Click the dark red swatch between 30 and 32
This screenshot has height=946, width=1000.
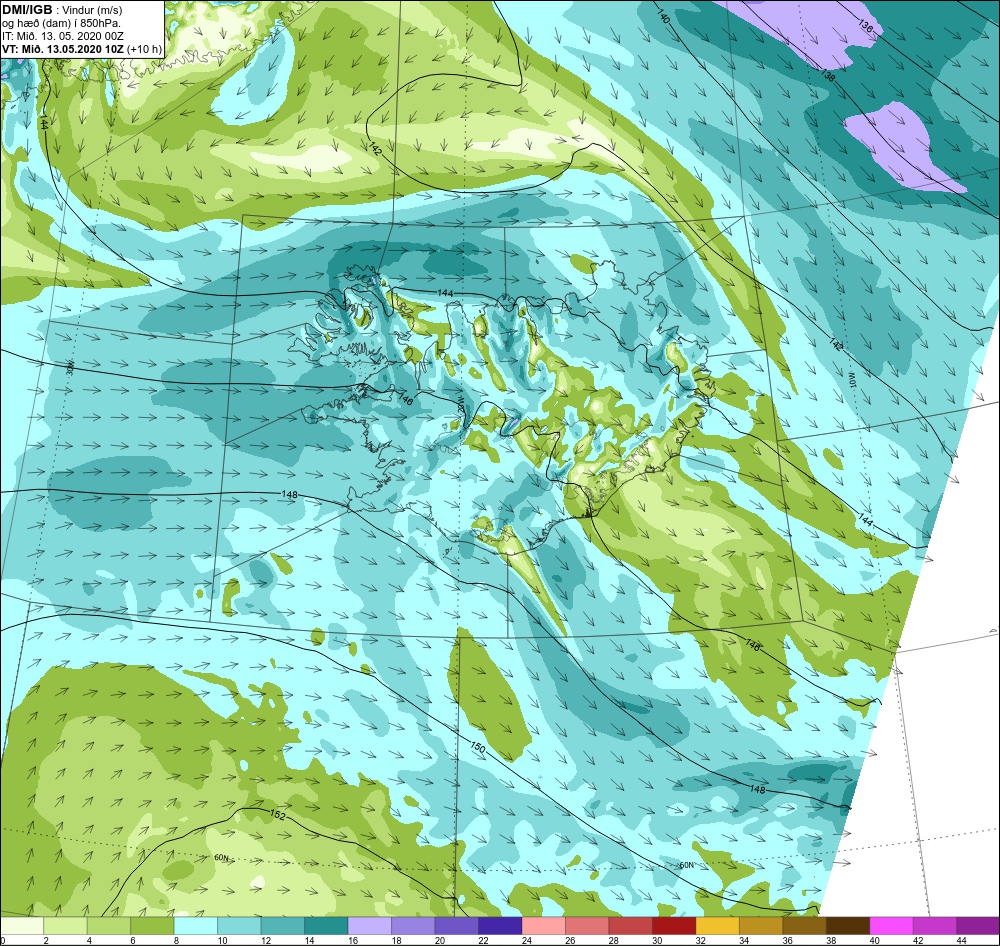673,926
